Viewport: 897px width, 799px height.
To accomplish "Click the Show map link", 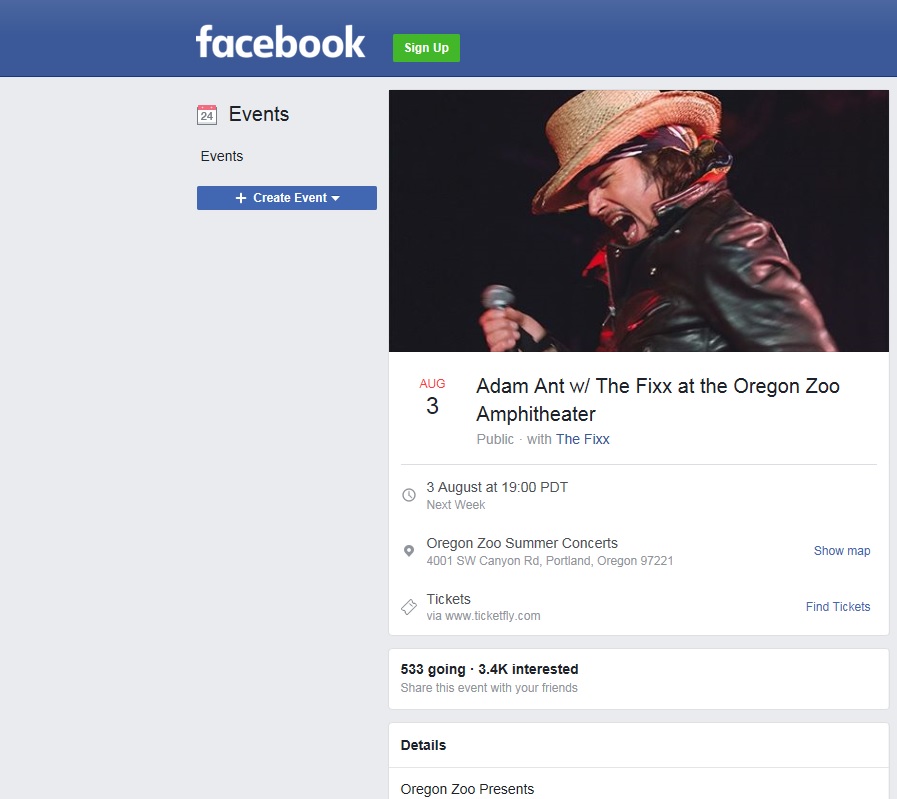I will point(842,551).
